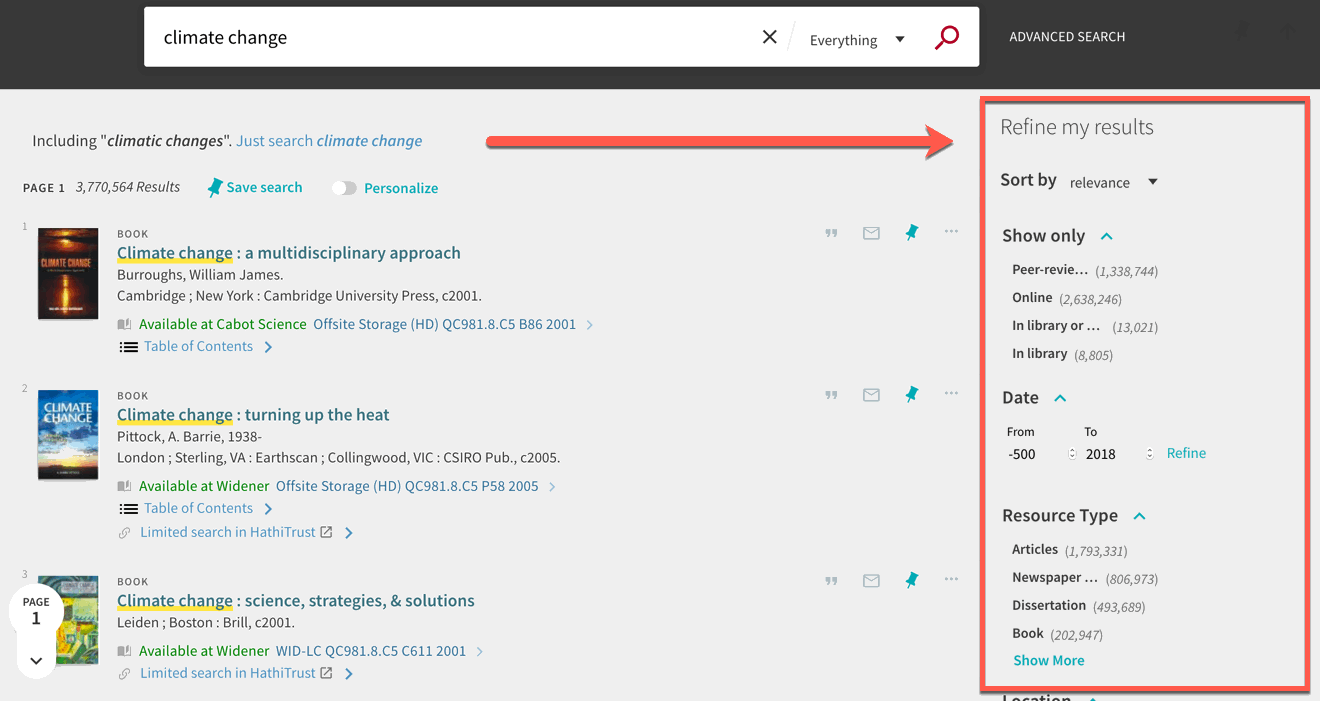The height and width of the screenshot is (701, 1320).
Task: Cite the multidisciplinary approach book via quote icon
Action: coord(831,233)
